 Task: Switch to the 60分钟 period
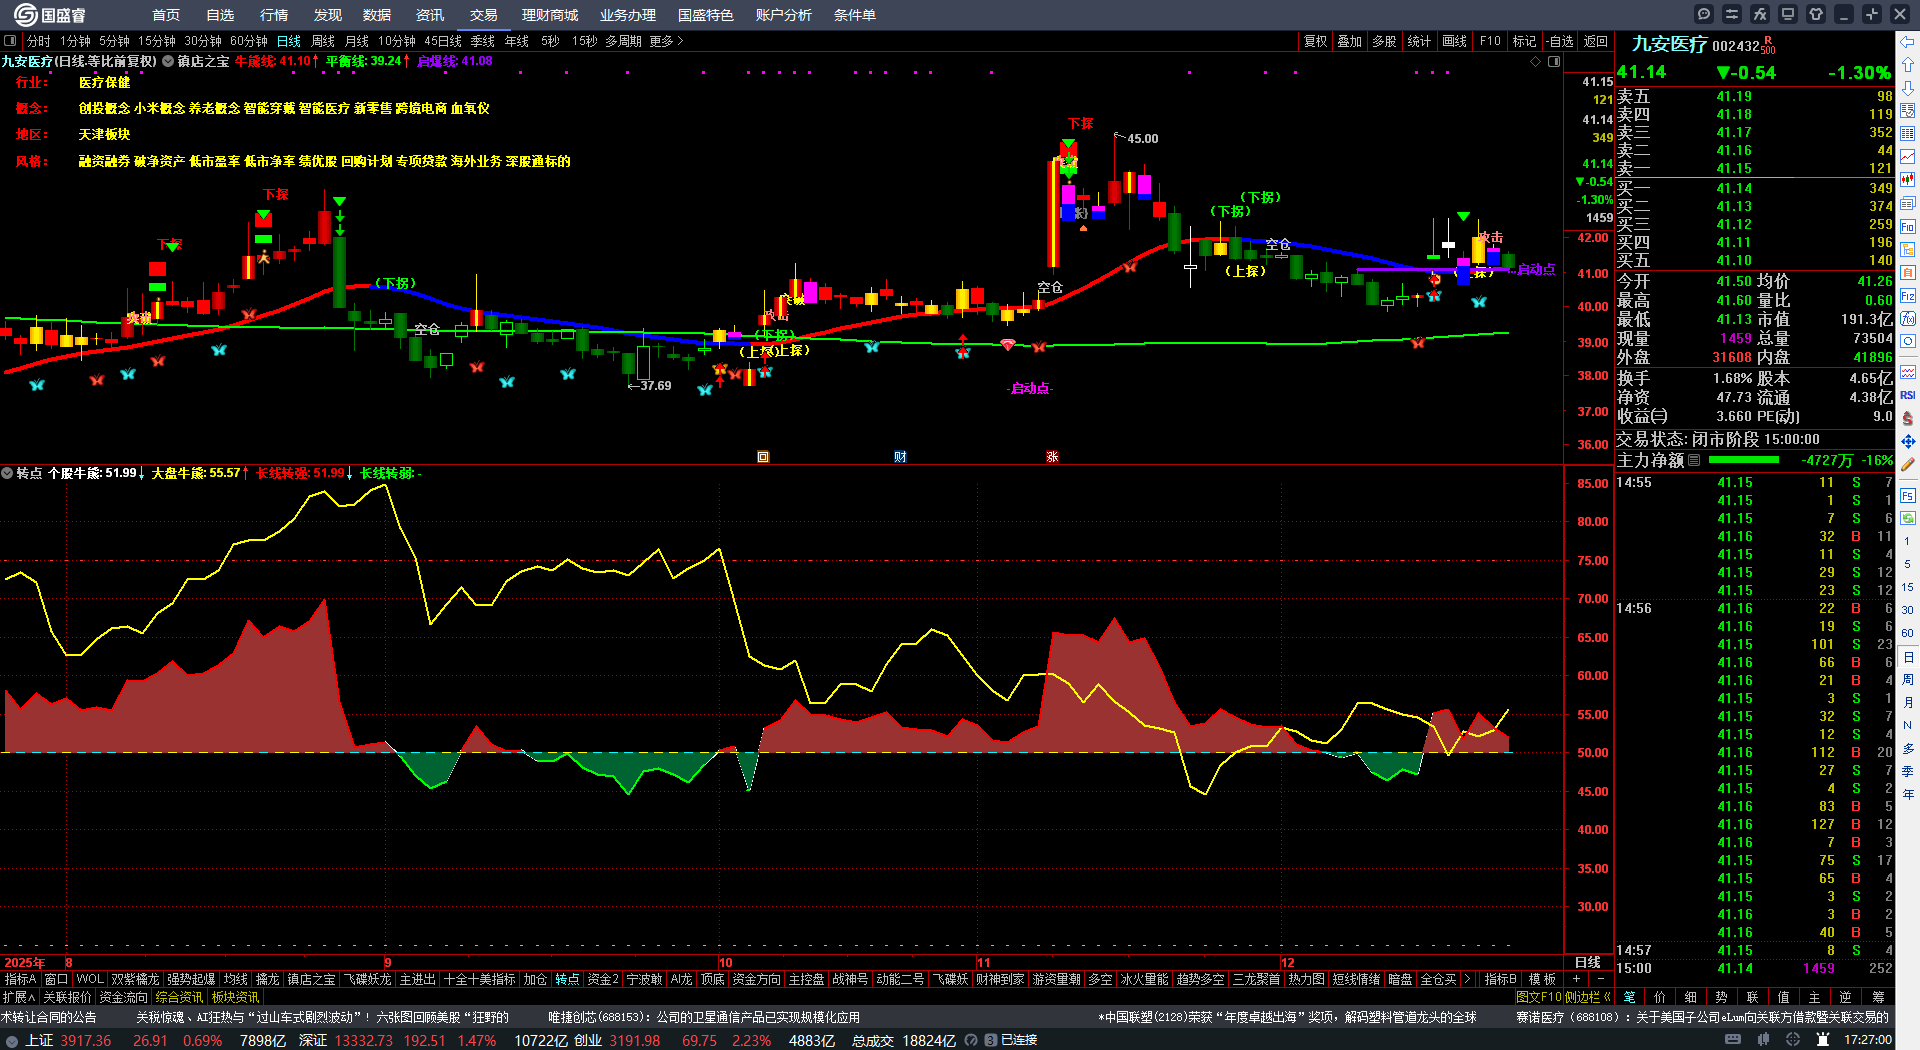point(249,41)
